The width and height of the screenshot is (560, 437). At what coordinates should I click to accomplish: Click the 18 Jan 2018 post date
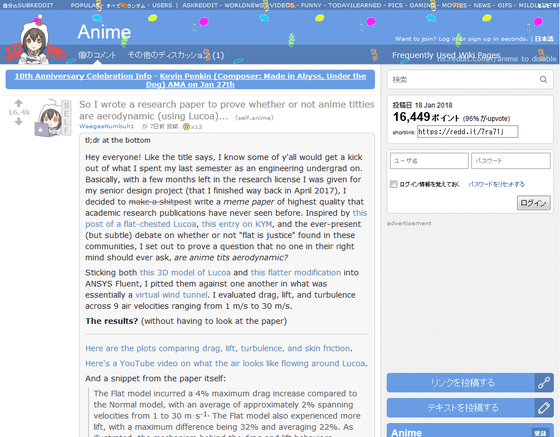(x=434, y=105)
